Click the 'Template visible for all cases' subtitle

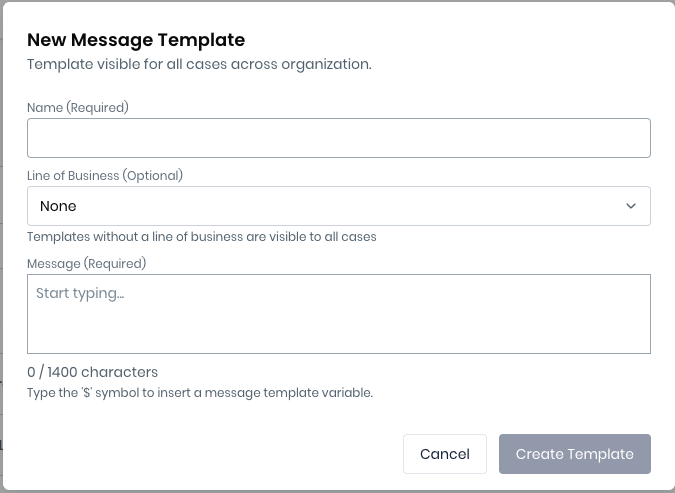click(199, 64)
